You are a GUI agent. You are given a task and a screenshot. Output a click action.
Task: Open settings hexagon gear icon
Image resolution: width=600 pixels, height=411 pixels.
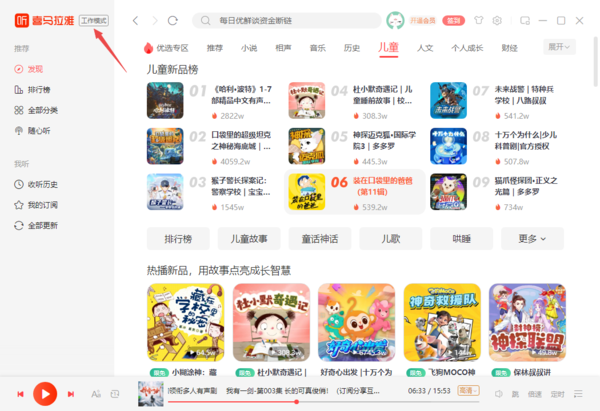(x=497, y=20)
